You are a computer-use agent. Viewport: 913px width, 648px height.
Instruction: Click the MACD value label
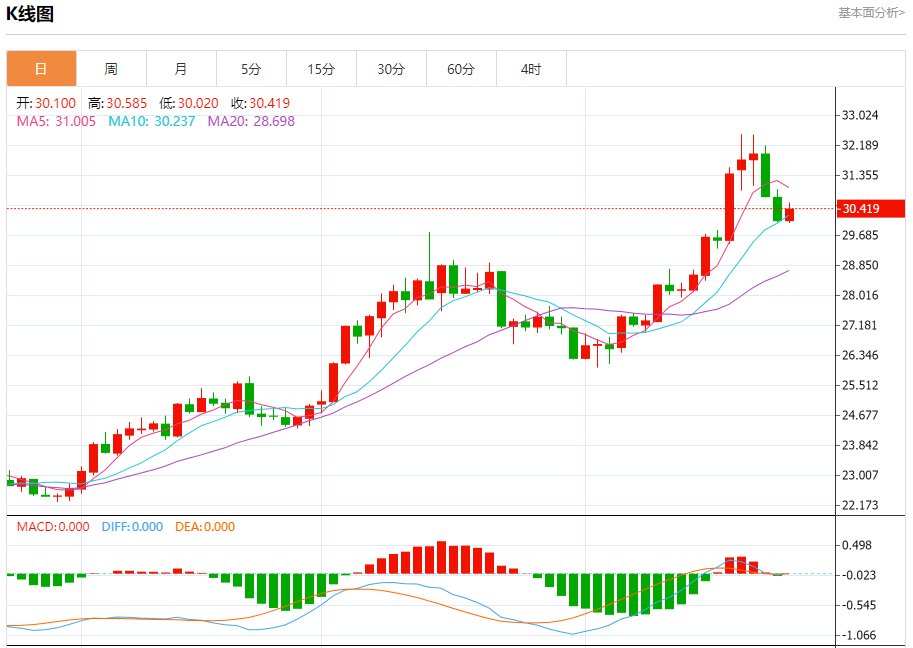[x=52, y=527]
